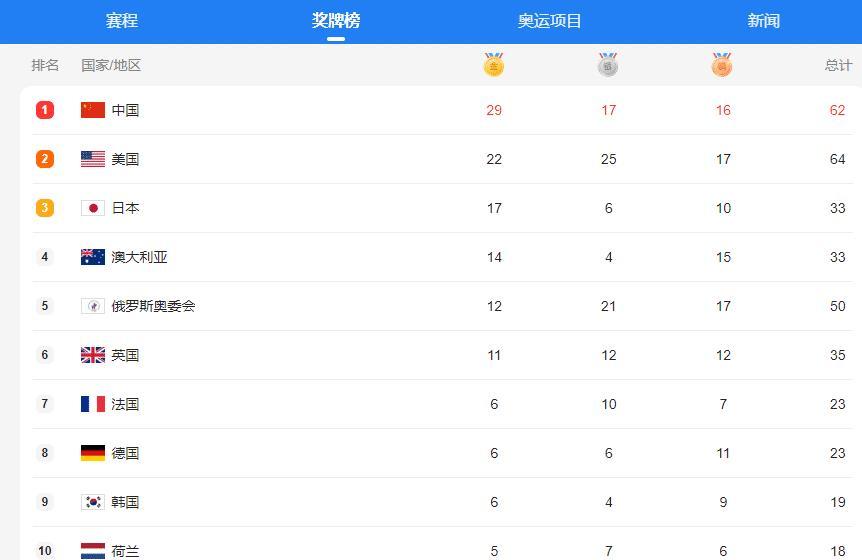Screen dimensions: 862x560
Task: Click the United States flag icon
Action: [x=93, y=159]
